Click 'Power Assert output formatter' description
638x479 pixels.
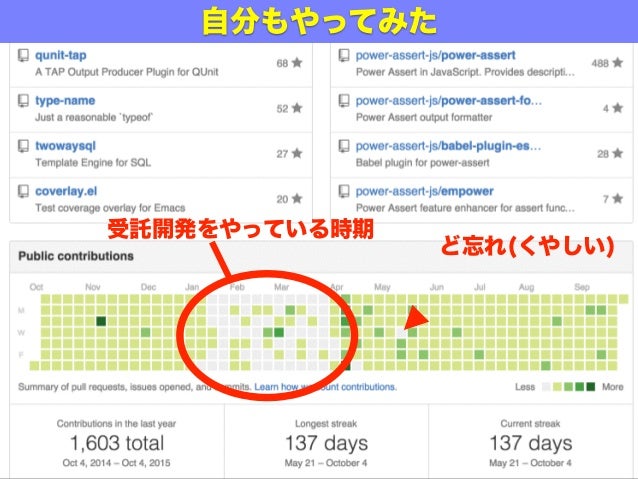(424, 117)
